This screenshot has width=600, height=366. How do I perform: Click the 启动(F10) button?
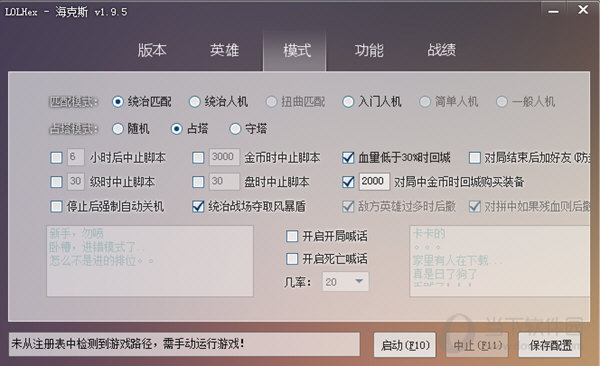(x=405, y=345)
